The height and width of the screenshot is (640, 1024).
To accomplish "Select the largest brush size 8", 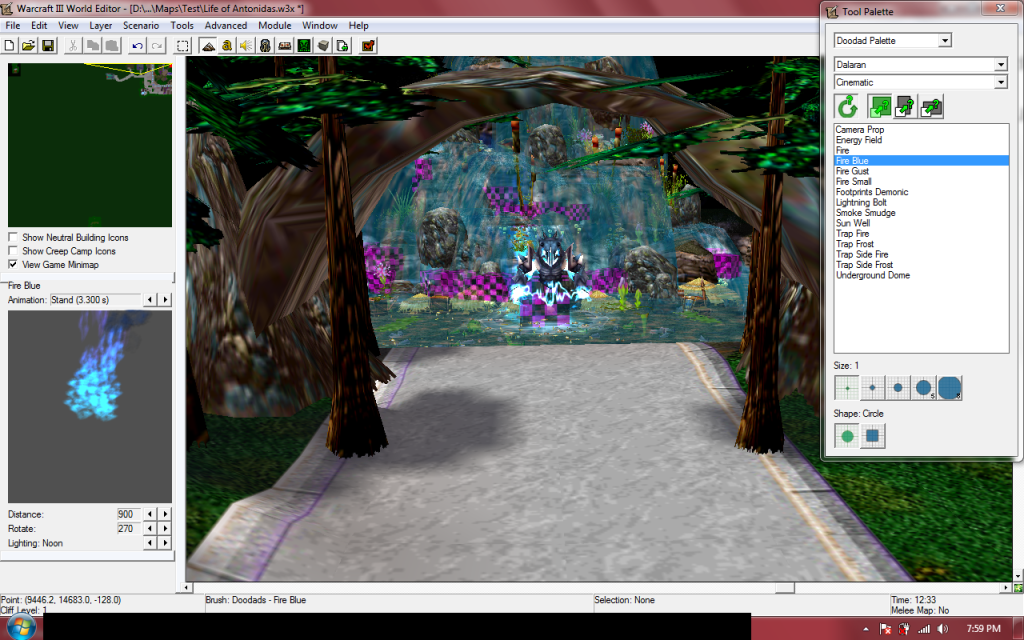I will coord(950,388).
